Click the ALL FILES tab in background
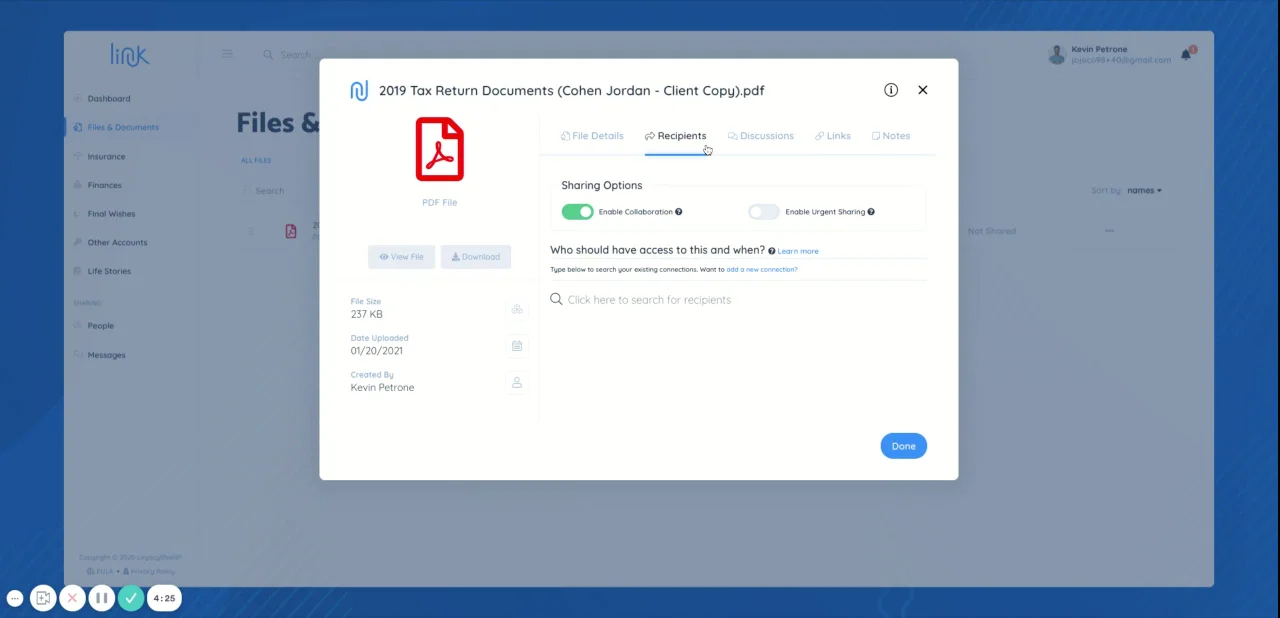Image resolution: width=1280 pixels, height=618 pixels. (x=256, y=160)
